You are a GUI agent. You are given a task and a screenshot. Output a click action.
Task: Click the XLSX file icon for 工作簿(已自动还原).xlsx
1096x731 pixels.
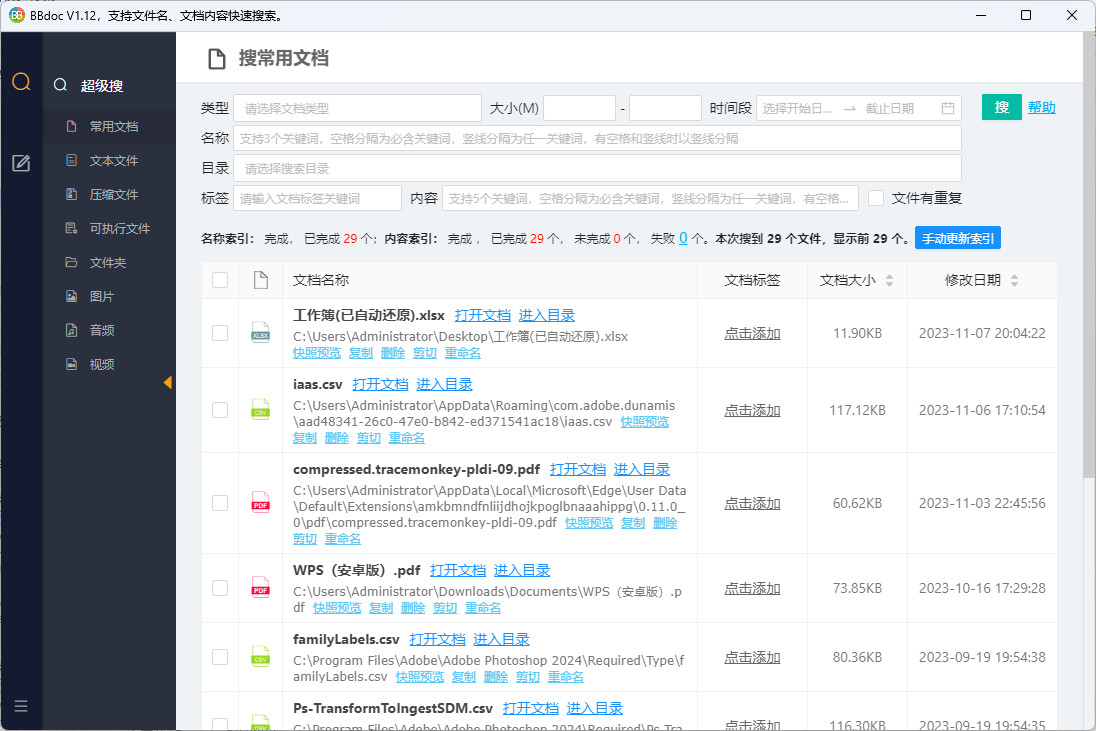coord(261,333)
